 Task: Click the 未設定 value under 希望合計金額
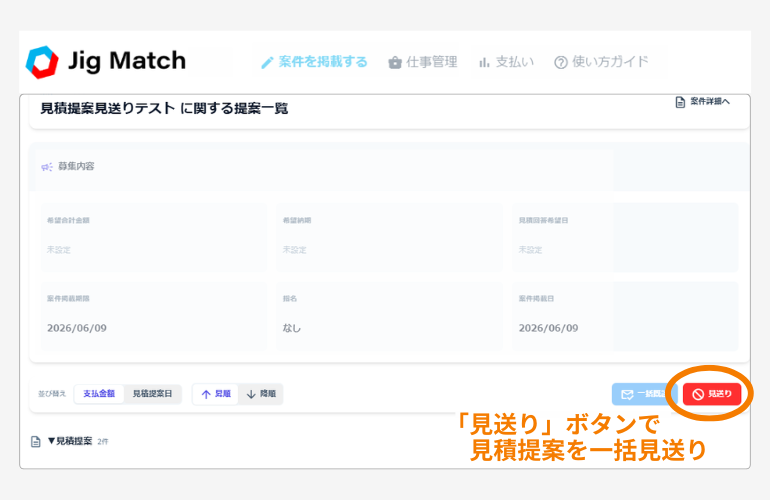pyautogui.click(x=58, y=250)
